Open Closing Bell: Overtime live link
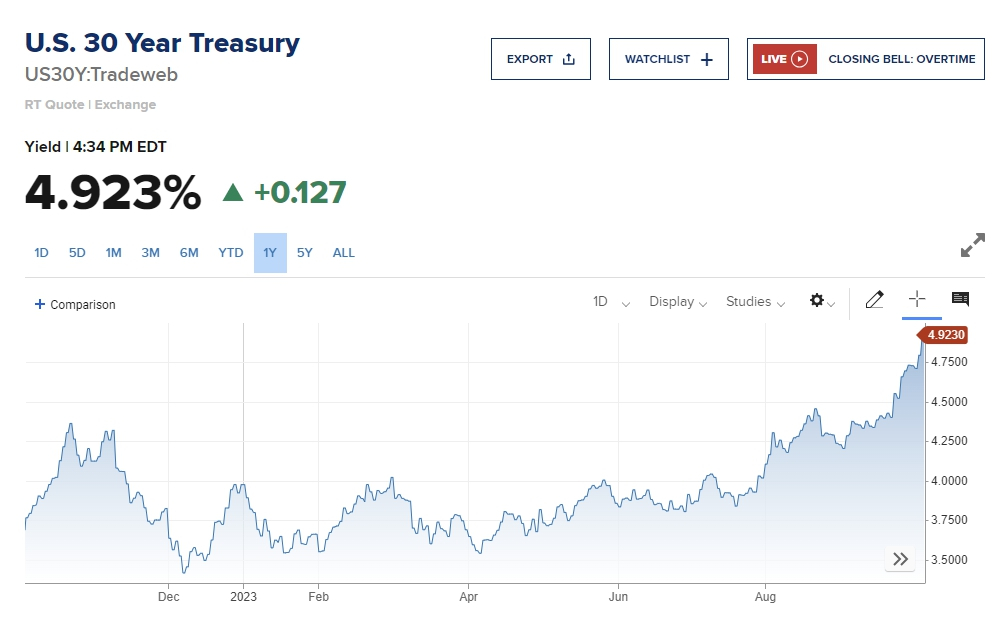 [x=901, y=59]
